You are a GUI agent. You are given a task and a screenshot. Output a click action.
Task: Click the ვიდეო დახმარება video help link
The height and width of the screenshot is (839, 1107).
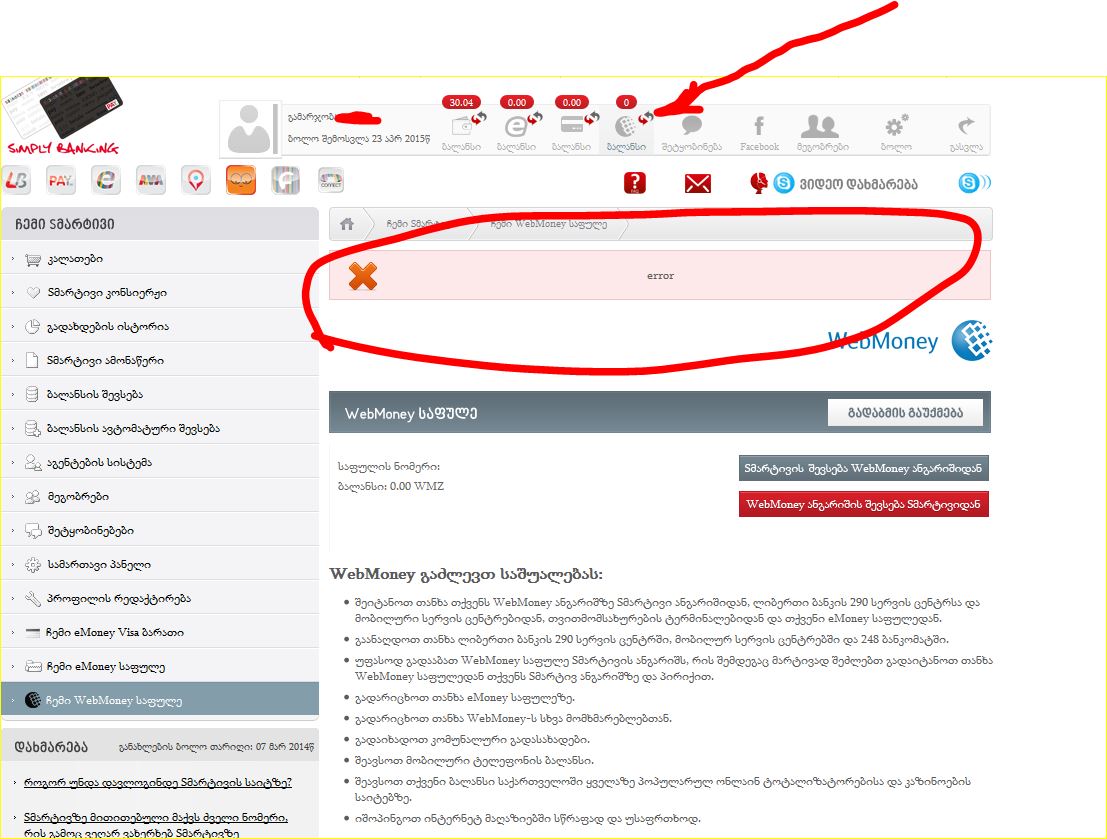858,184
